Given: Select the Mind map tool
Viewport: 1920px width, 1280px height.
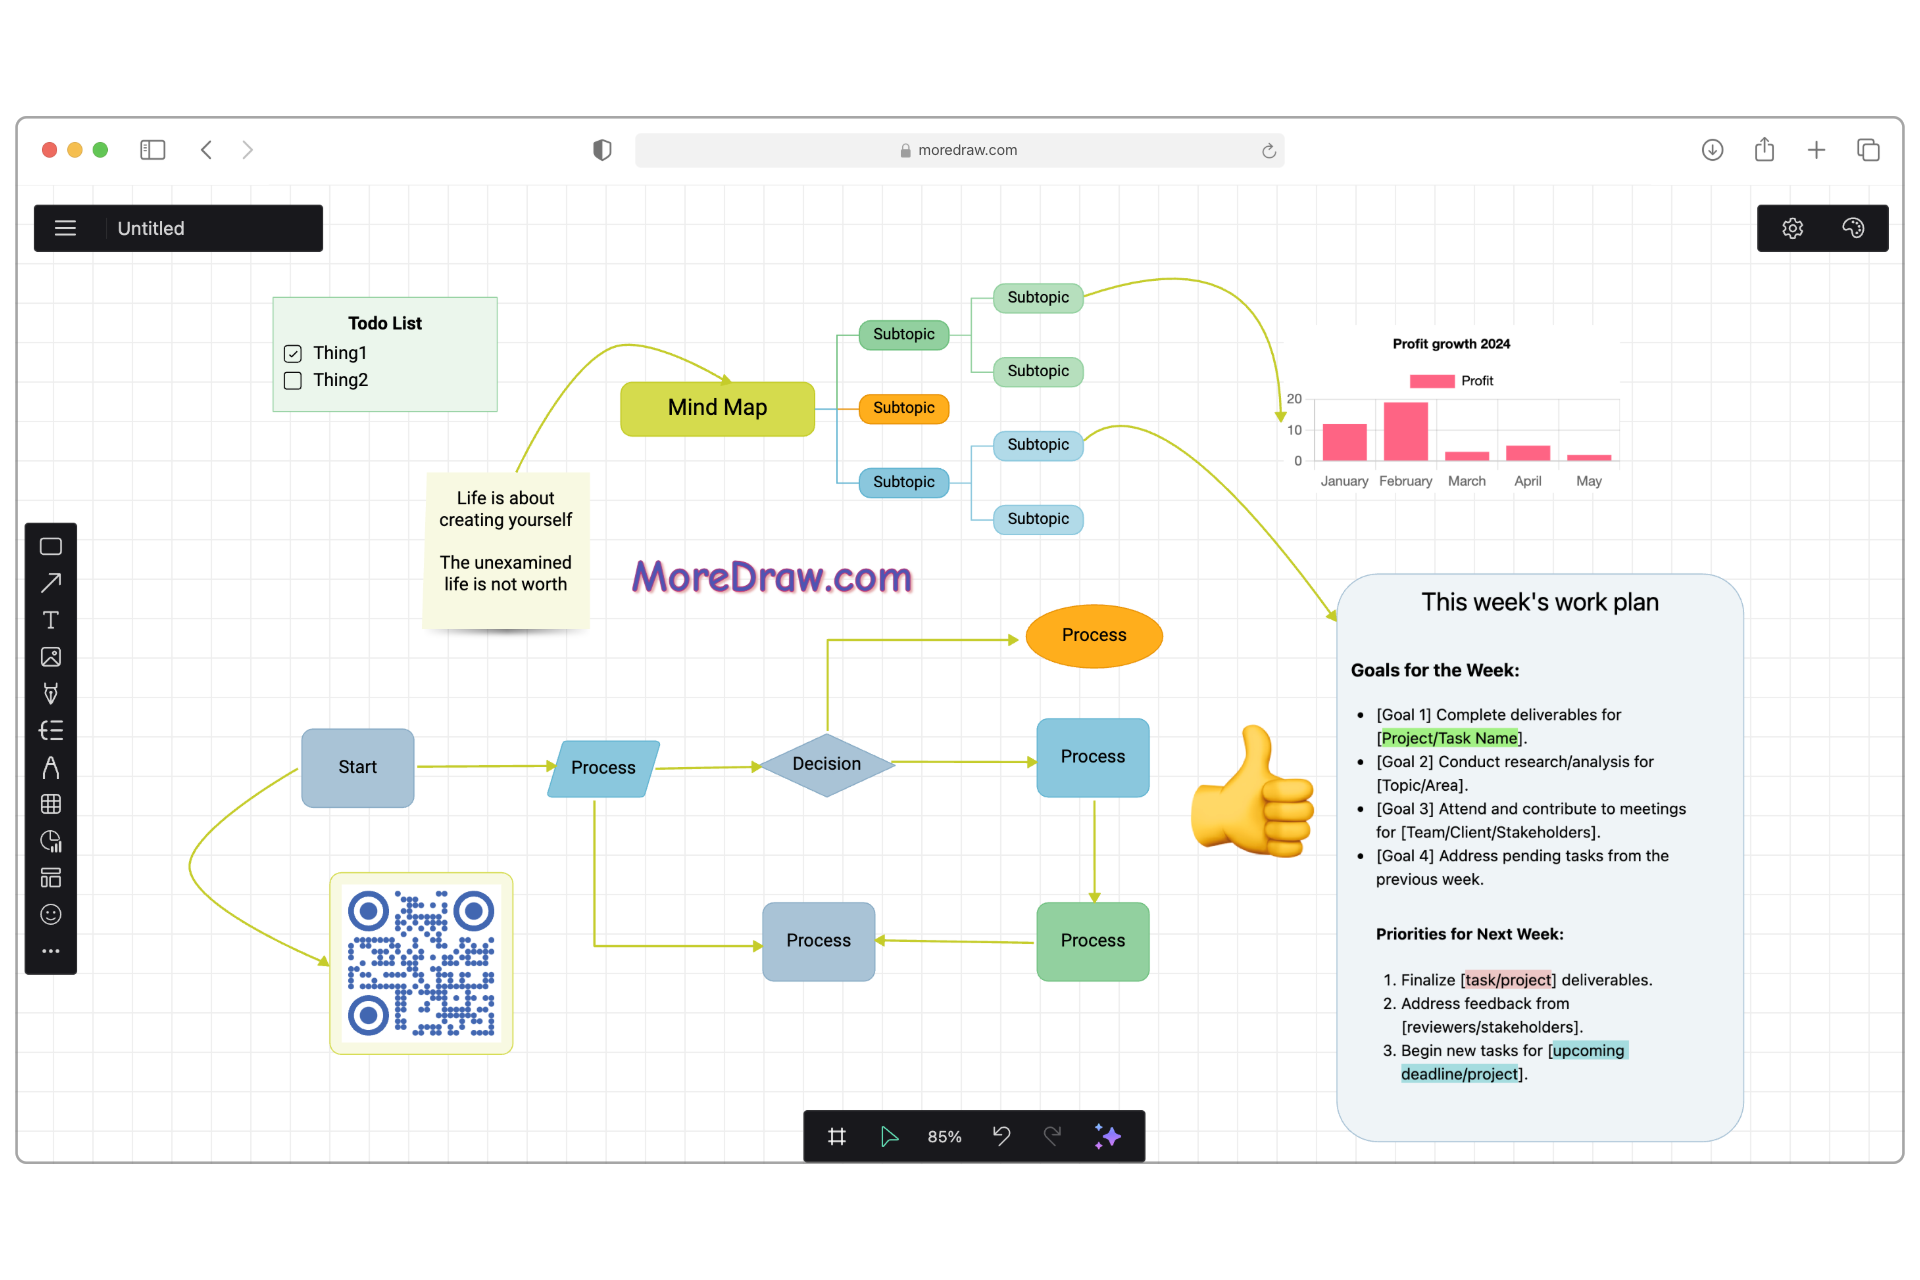Looking at the screenshot, I should (x=51, y=731).
